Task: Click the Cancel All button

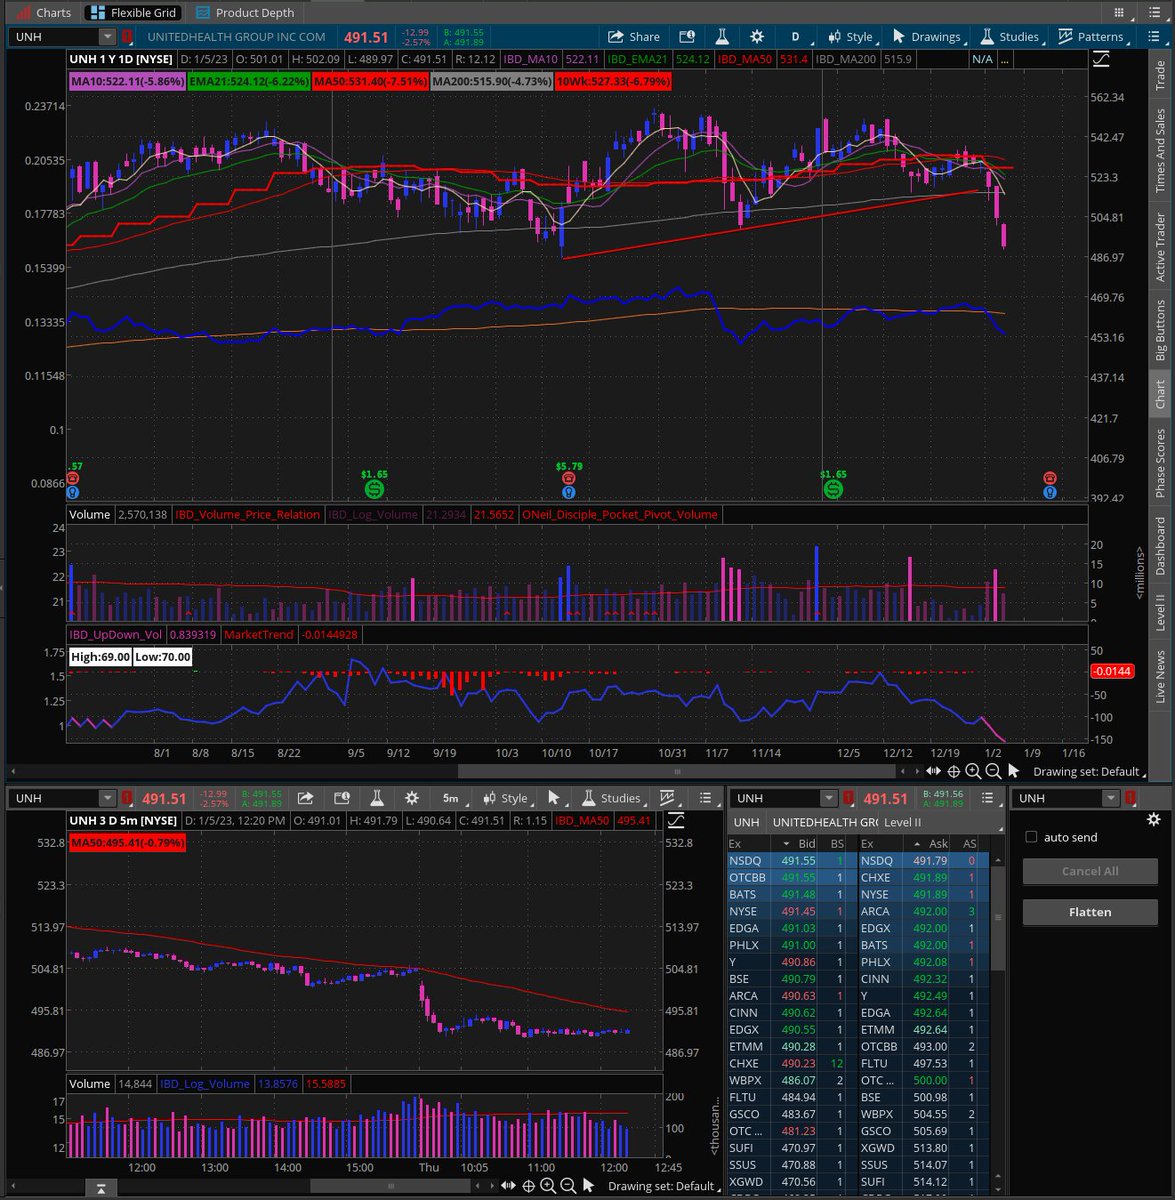Action: pyautogui.click(x=1090, y=871)
